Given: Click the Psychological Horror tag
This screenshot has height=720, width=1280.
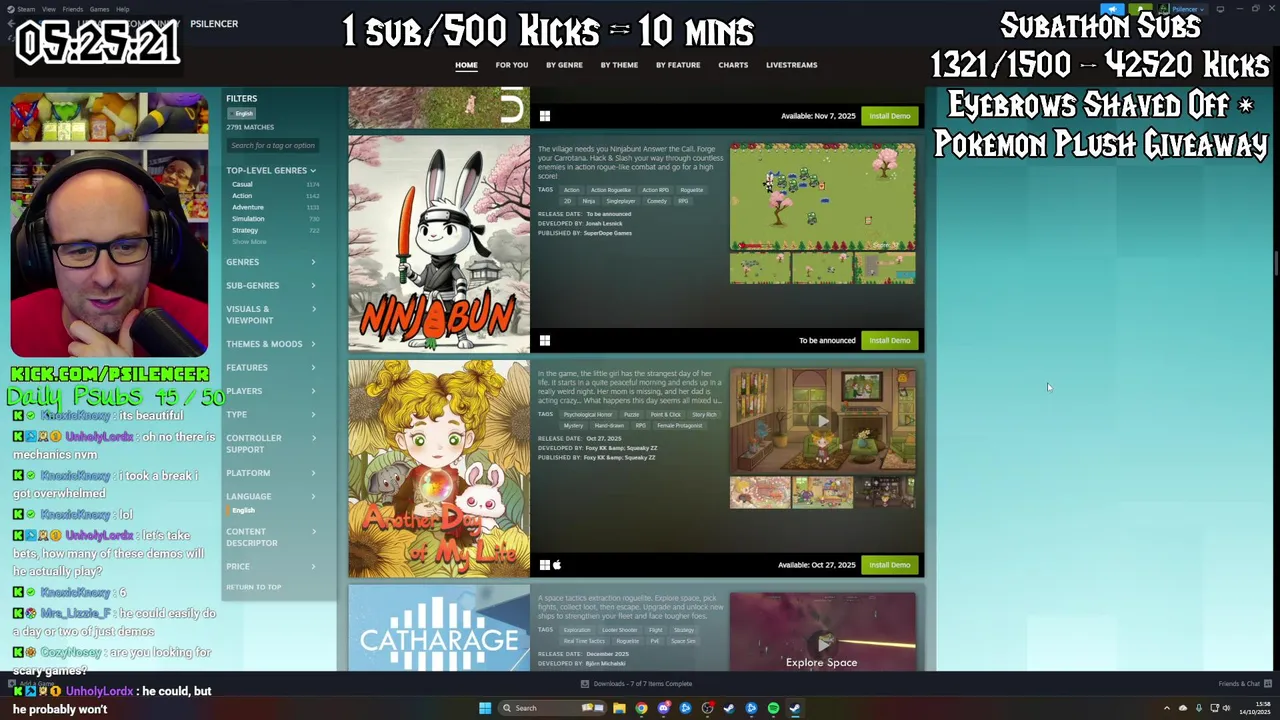Looking at the screenshot, I should 587,415.
